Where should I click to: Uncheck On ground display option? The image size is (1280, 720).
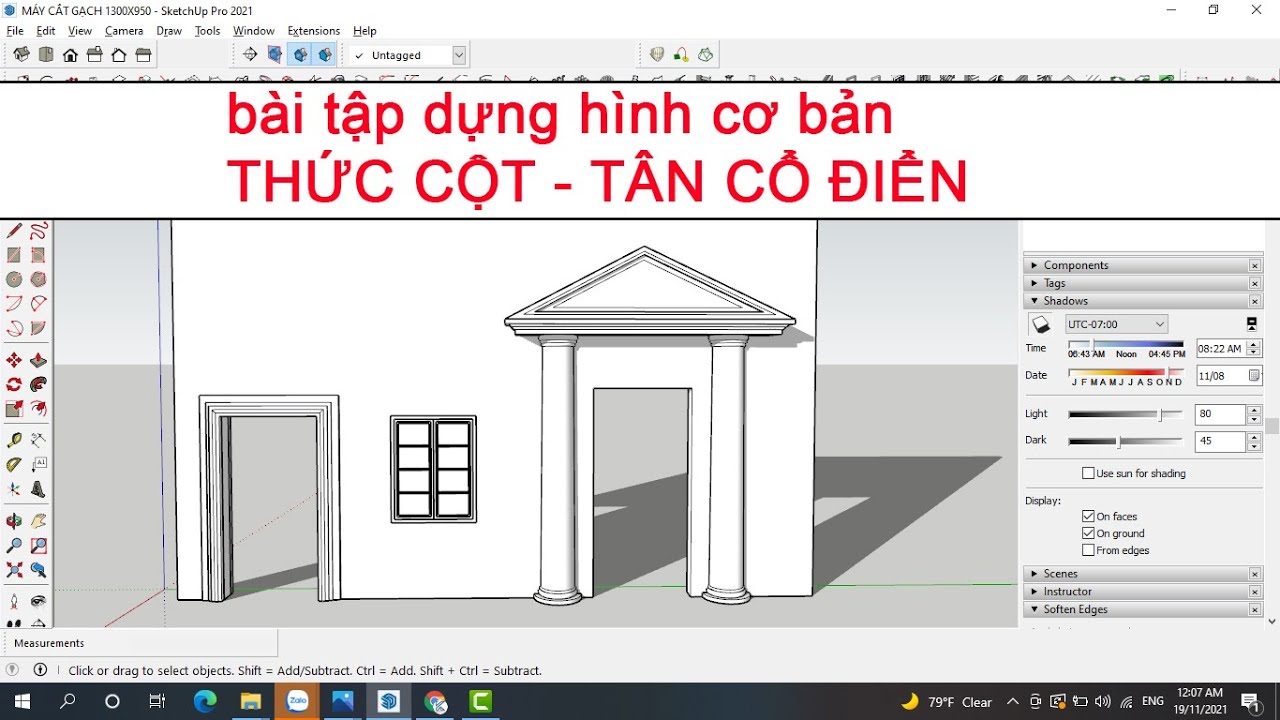(1088, 533)
